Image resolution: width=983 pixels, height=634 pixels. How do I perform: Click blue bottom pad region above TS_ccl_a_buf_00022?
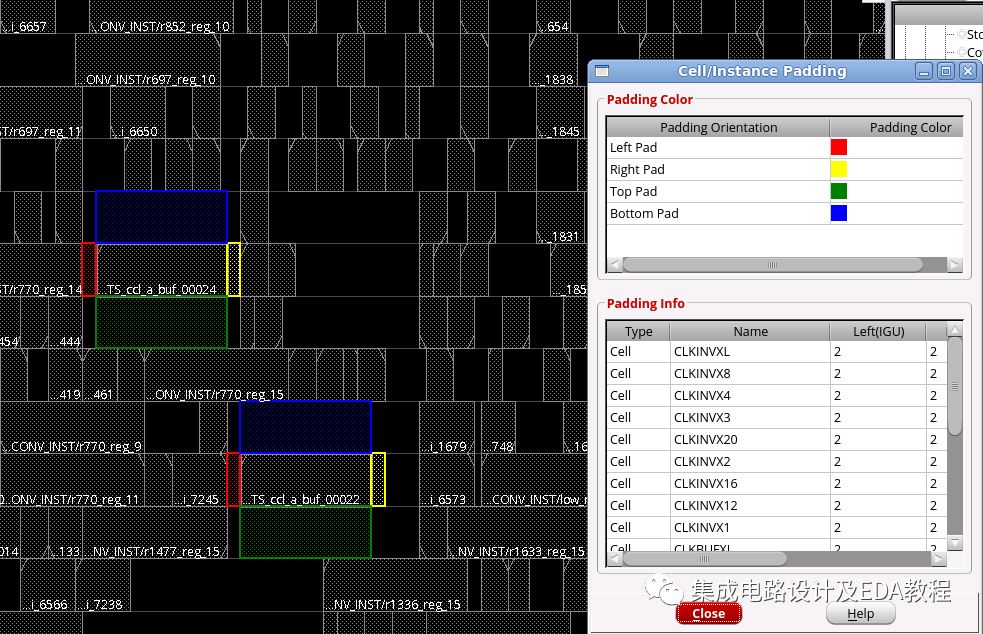tap(305, 427)
